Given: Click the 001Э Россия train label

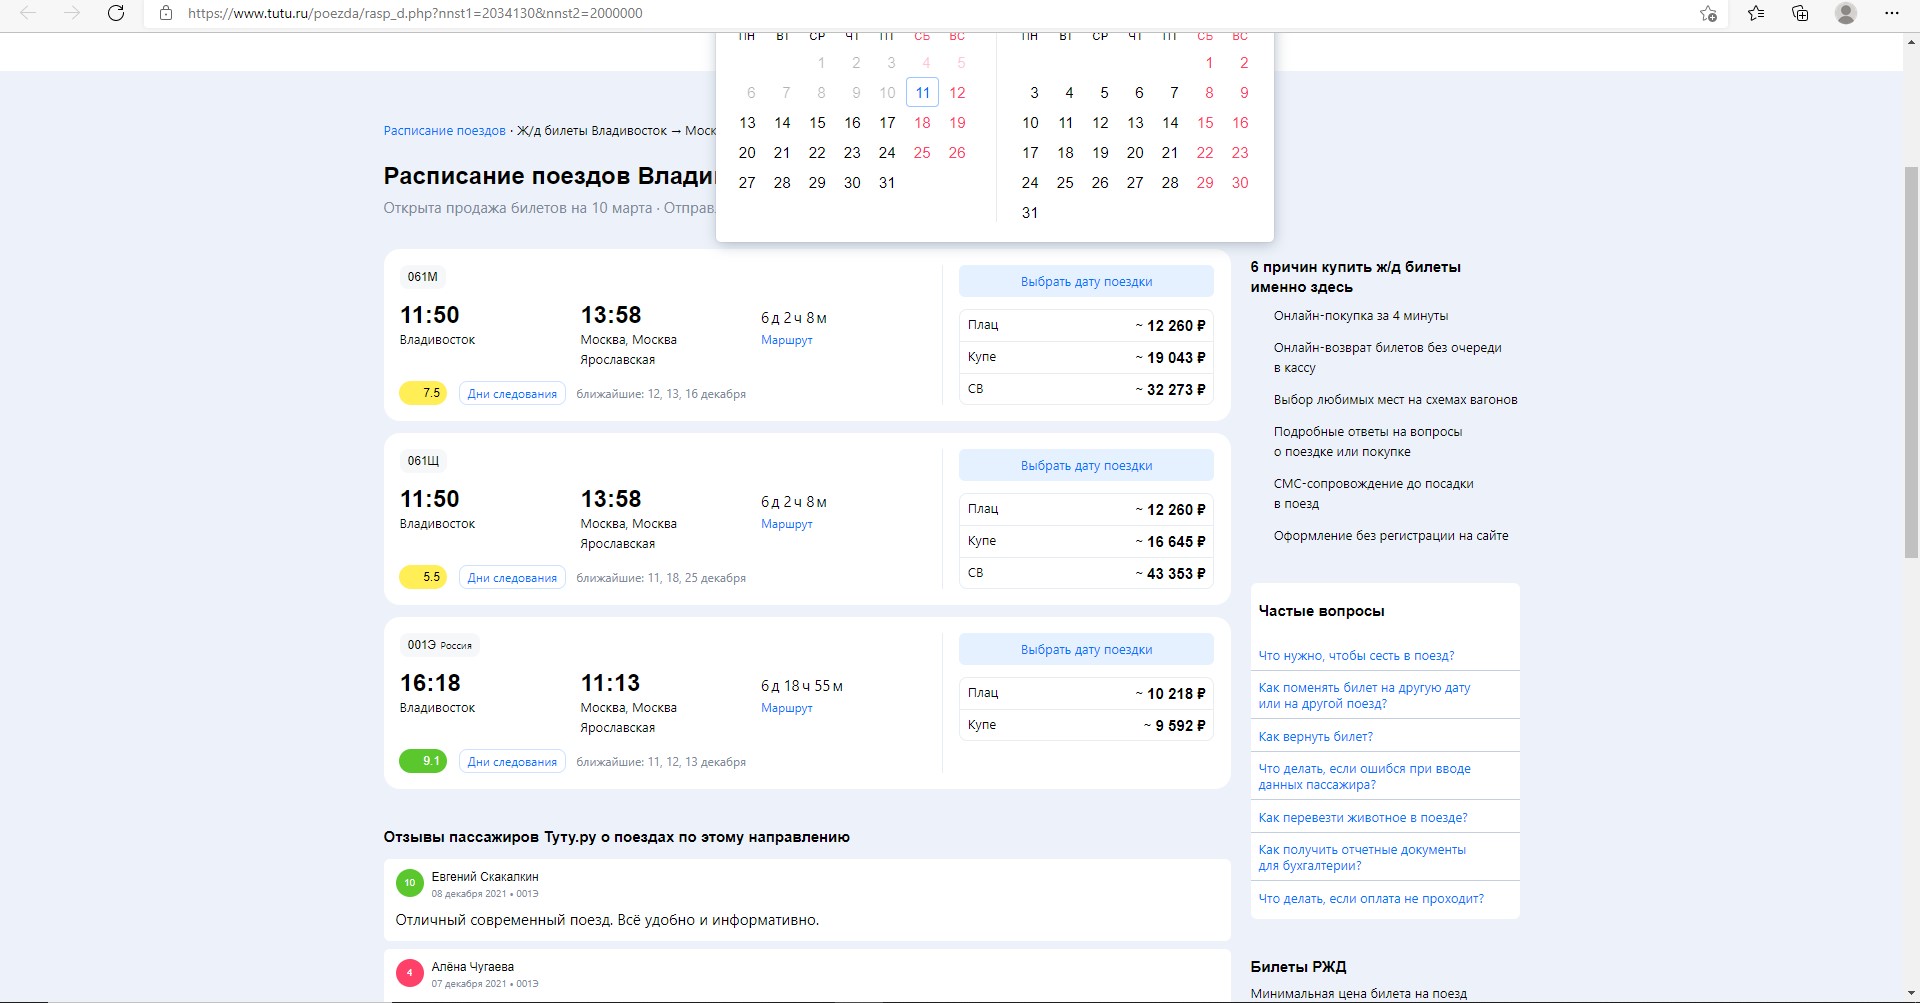Looking at the screenshot, I should 439,645.
